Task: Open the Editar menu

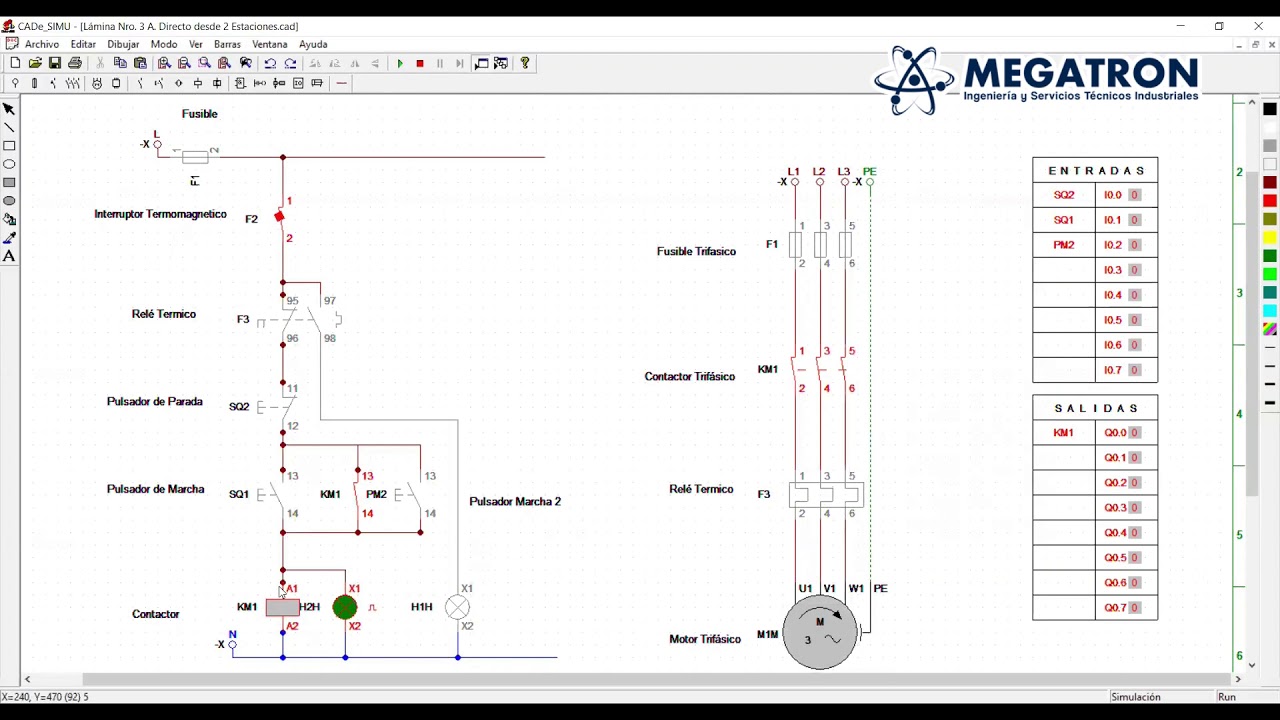Action: pos(83,44)
